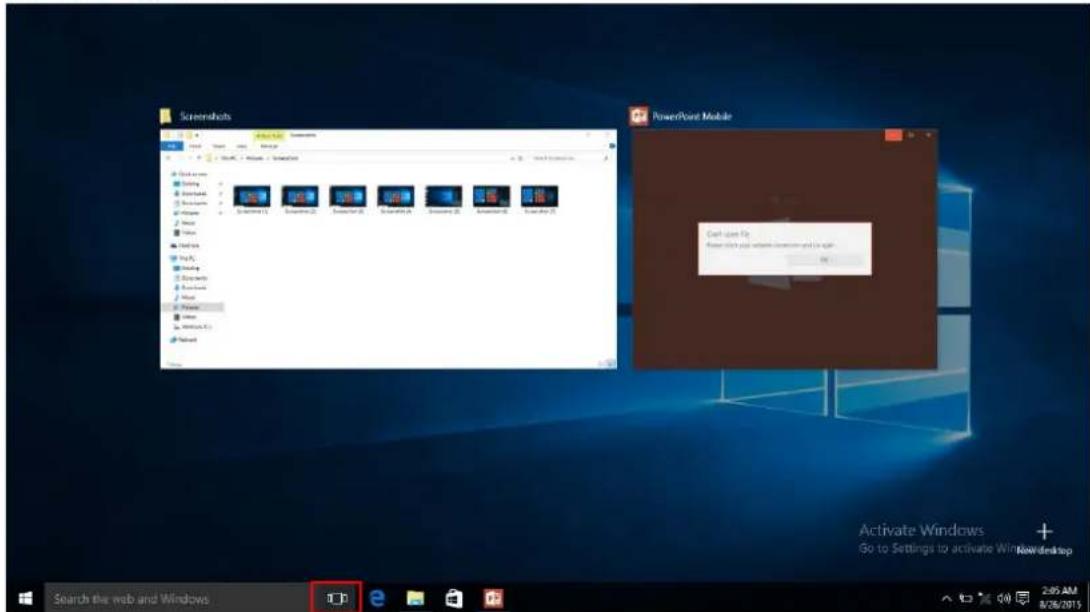Open the network tray icon
The width and height of the screenshot is (1090, 612).
(984, 598)
